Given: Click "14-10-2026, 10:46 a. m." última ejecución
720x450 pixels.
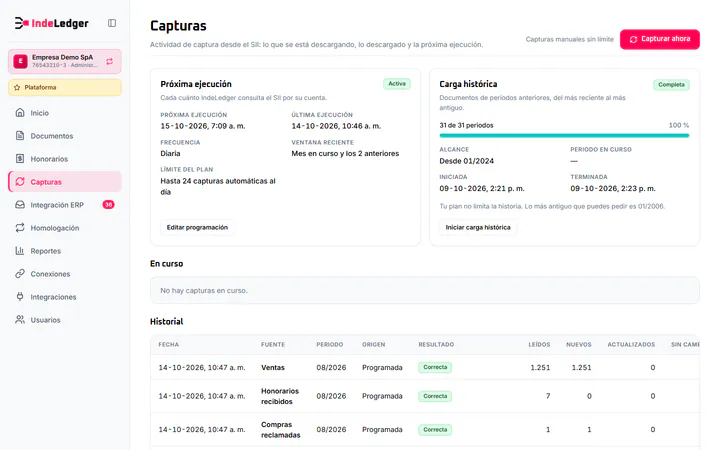Looking at the screenshot, I should tap(336, 126).
